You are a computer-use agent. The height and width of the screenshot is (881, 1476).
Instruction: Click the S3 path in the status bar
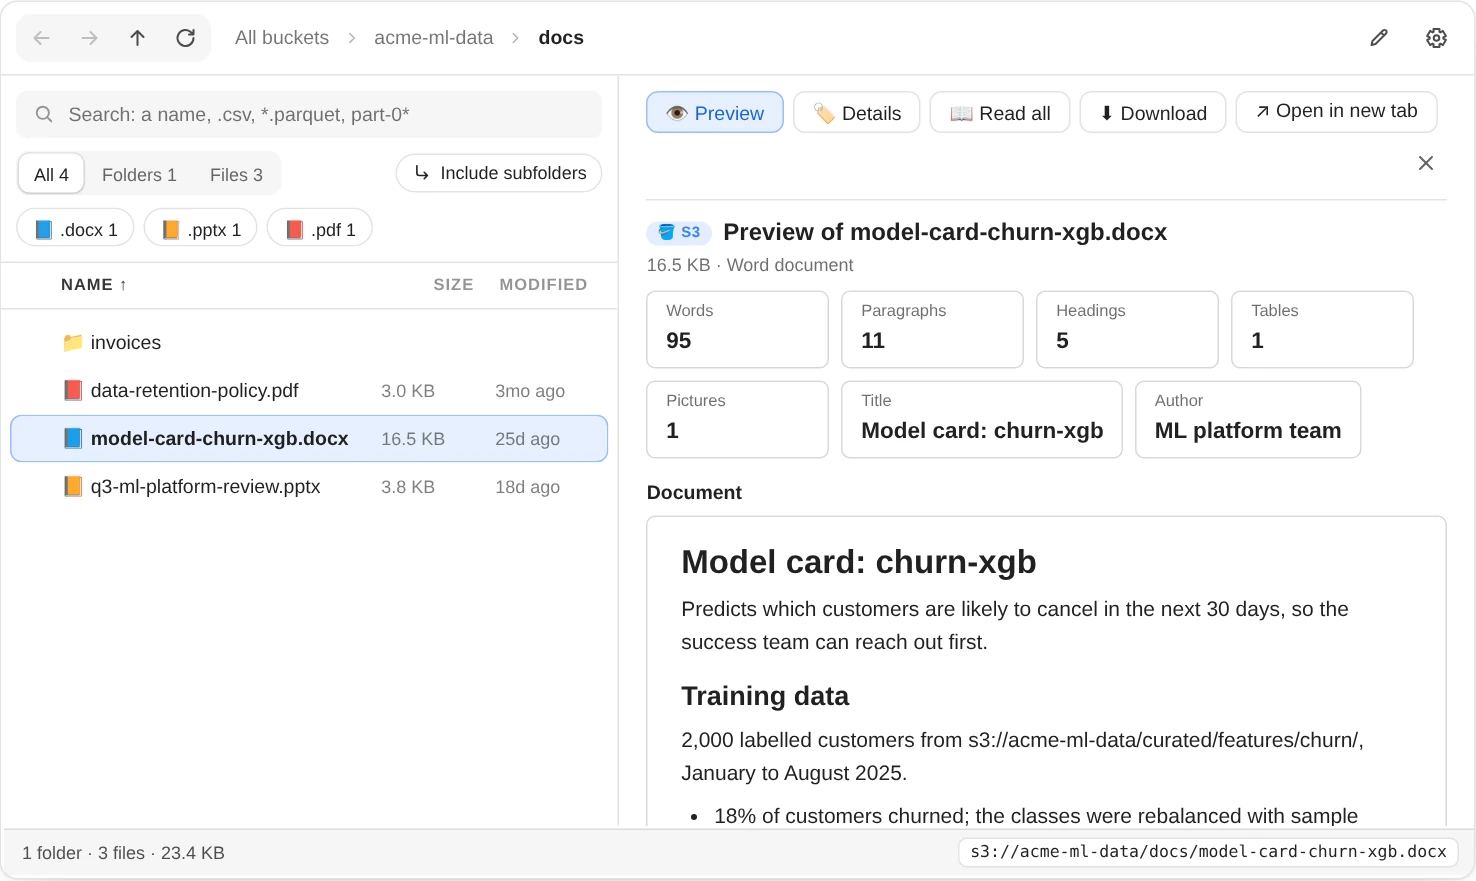[1208, 852]
